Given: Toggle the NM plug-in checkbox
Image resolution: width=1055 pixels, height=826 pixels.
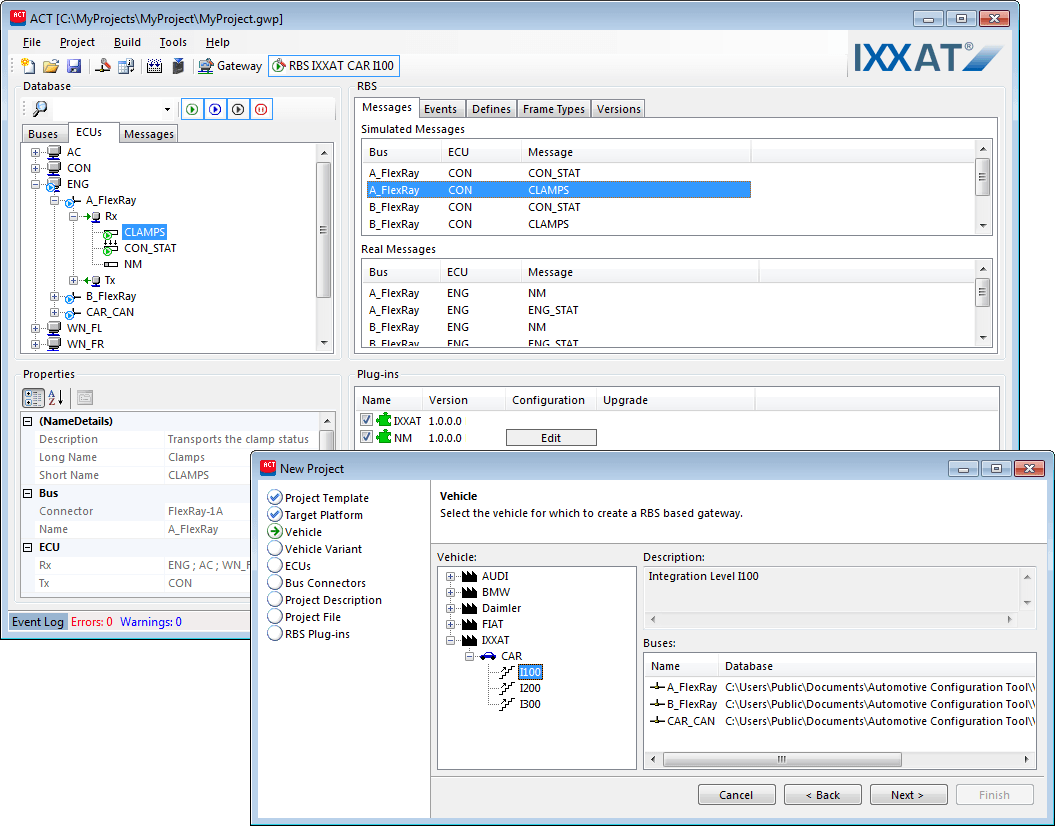Looking at the screenshot, I should click(366, 437).
